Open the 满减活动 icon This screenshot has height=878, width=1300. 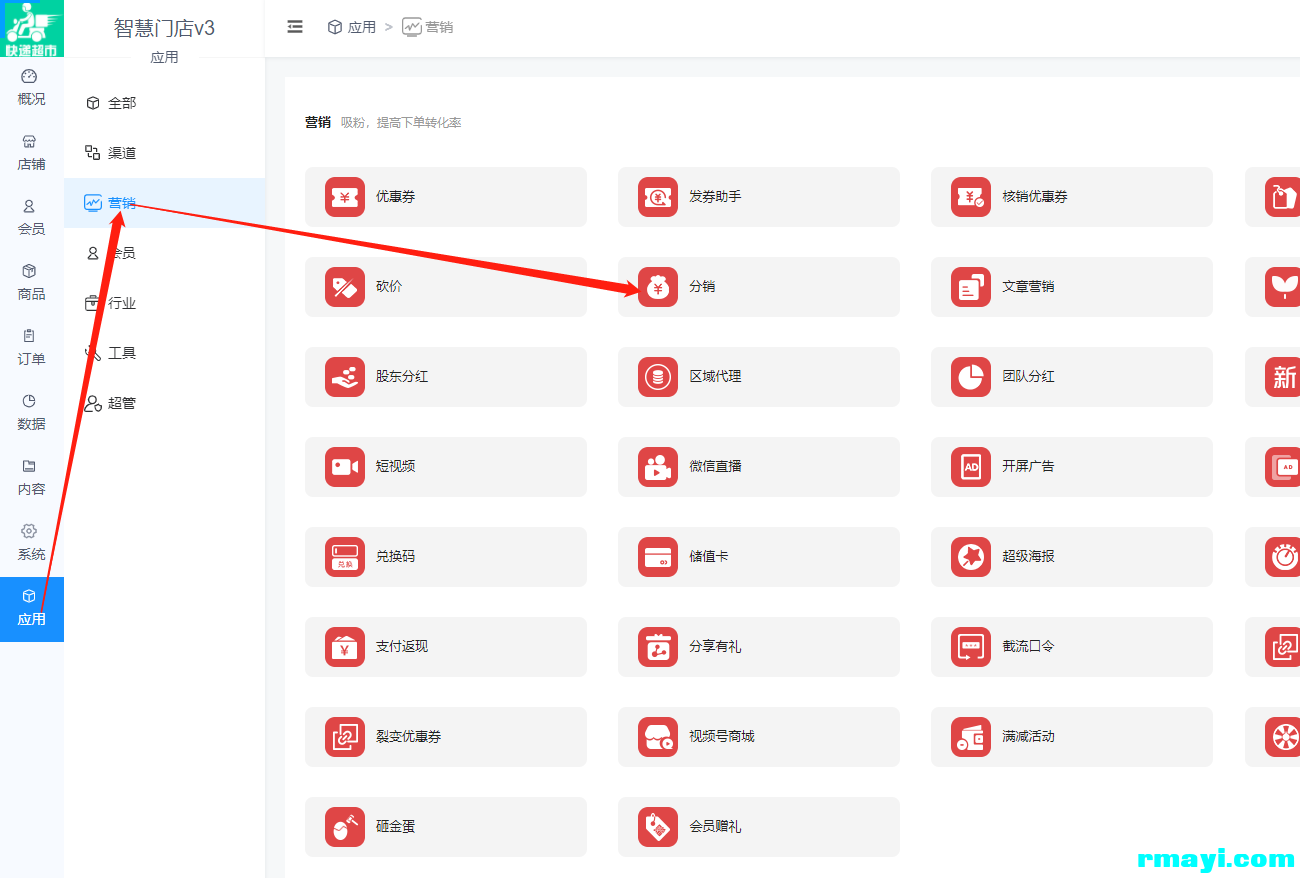pyautogui.click(x=971, y=737)
